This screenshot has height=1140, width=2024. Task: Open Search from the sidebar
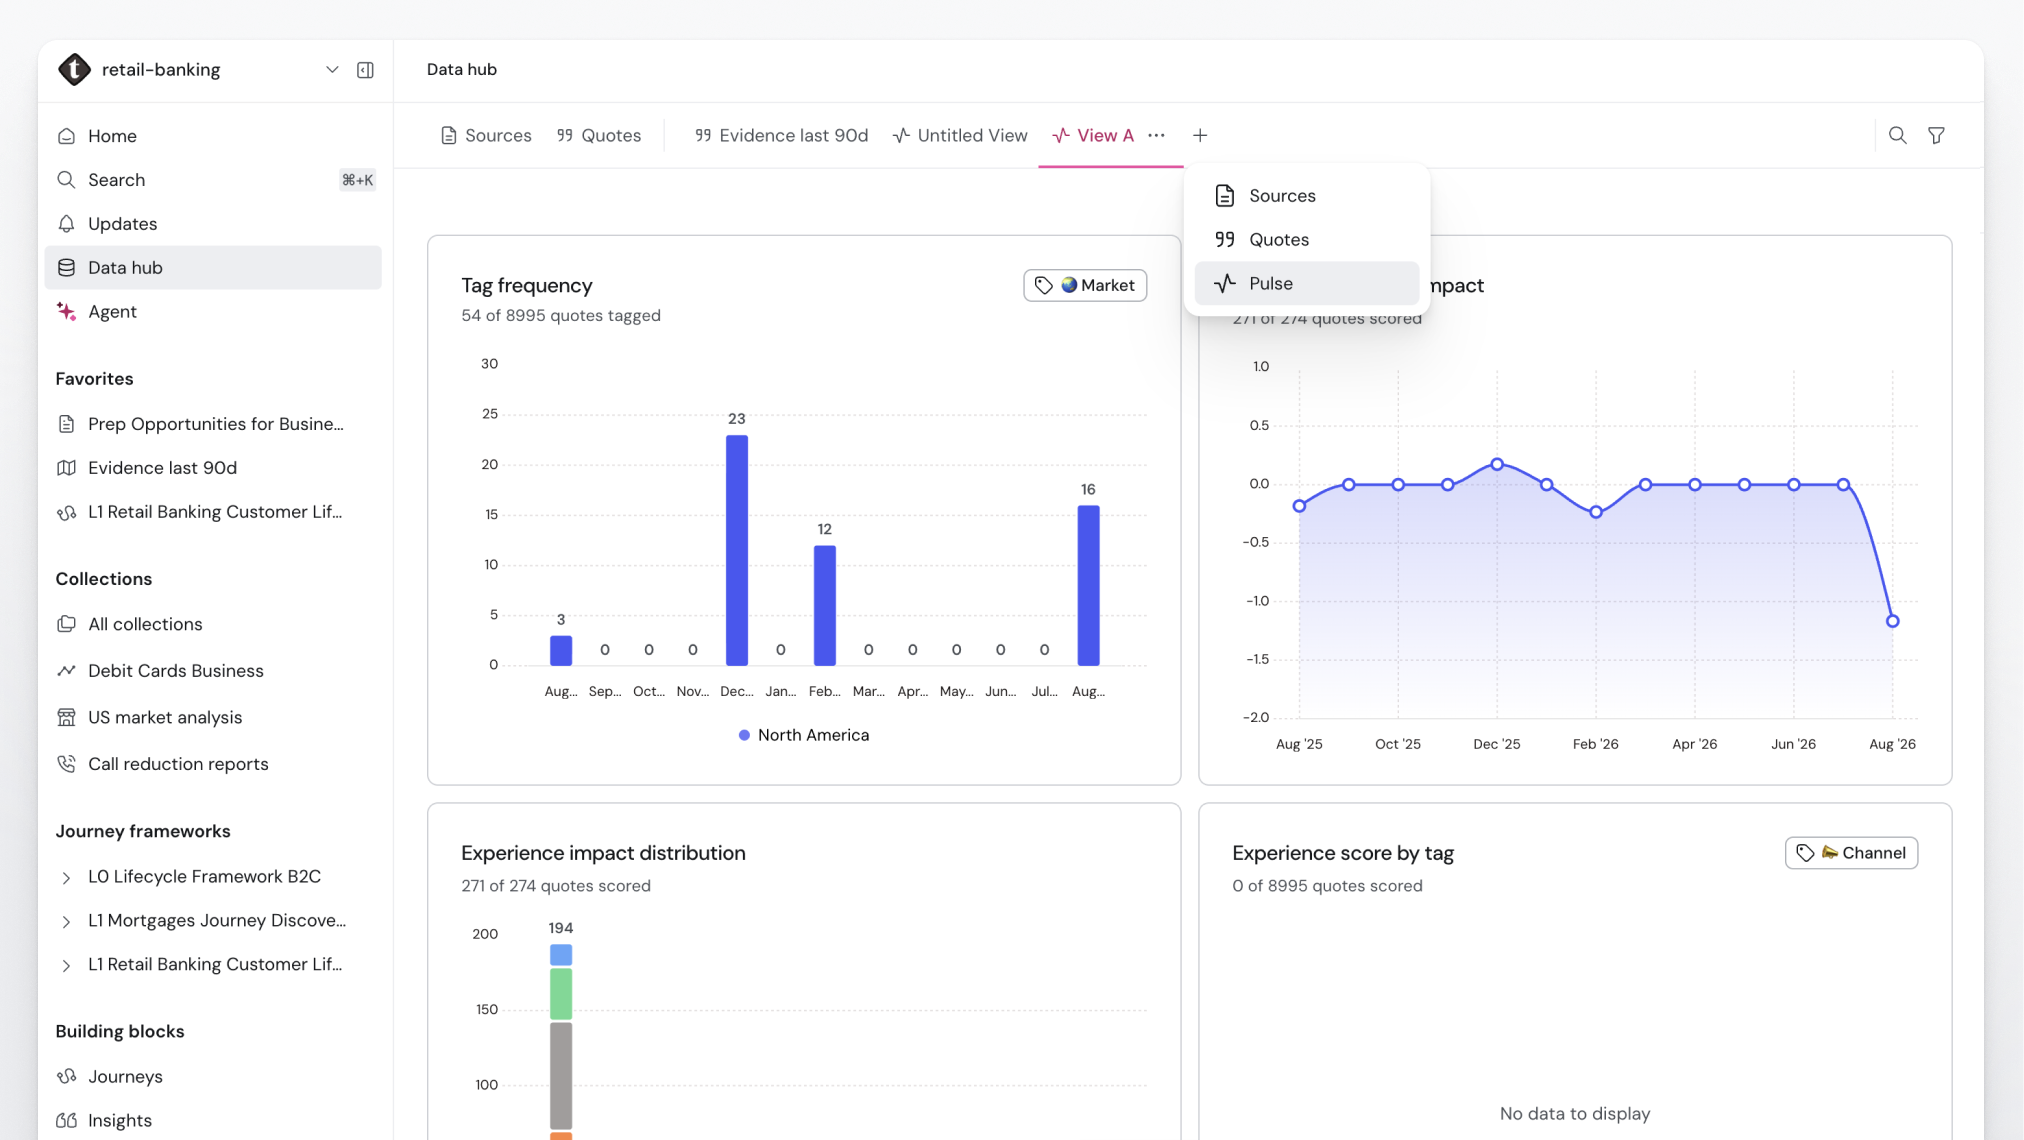[213, 180]
